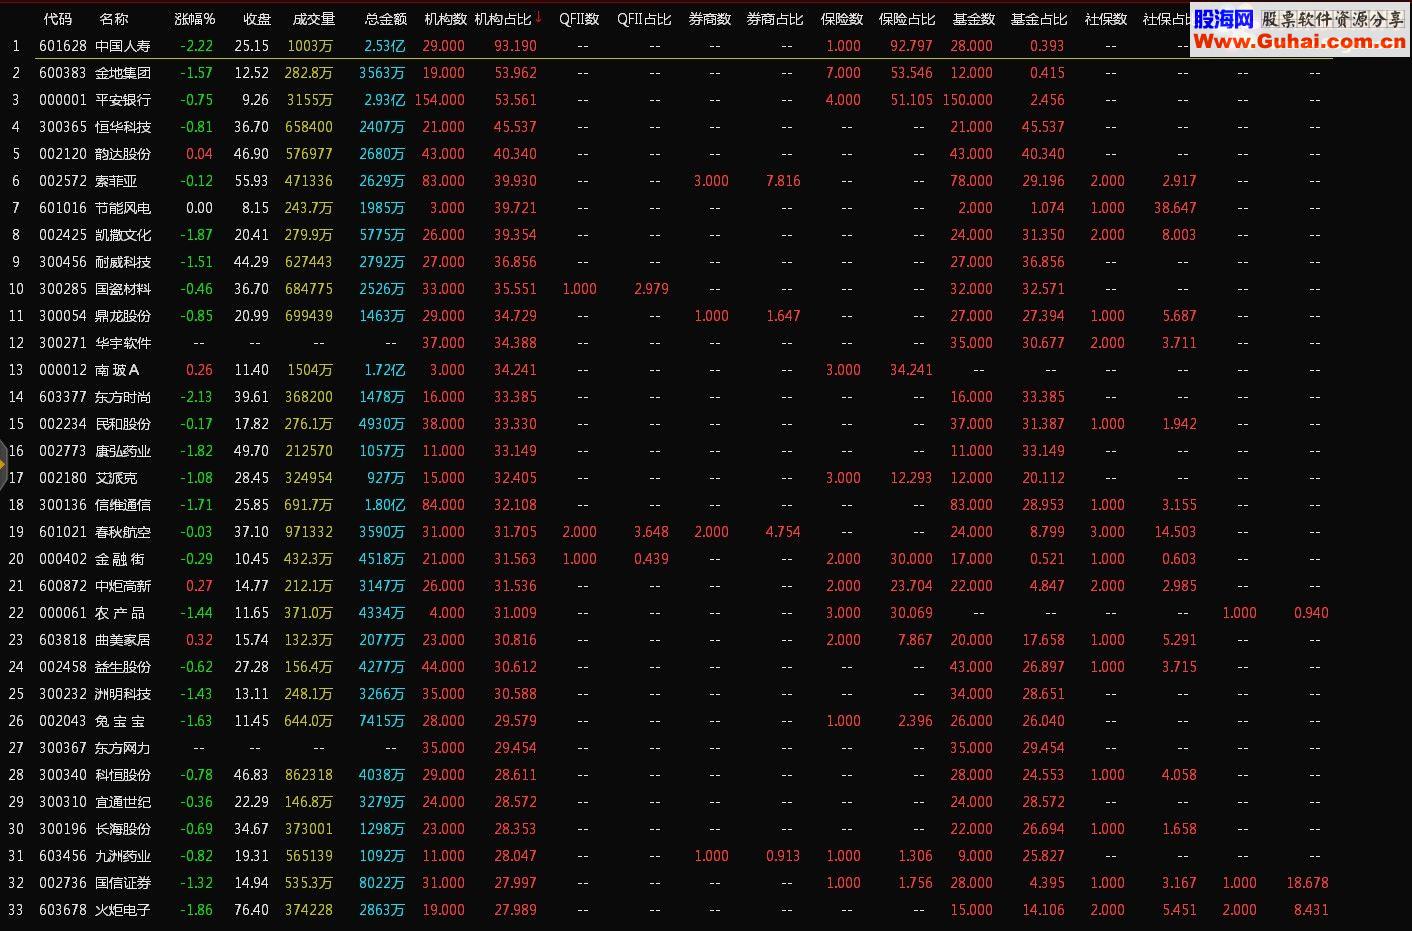Sort by the 保险占比 column header
The width and height of the screenshot is (1412, 931).
click(907, 19)
